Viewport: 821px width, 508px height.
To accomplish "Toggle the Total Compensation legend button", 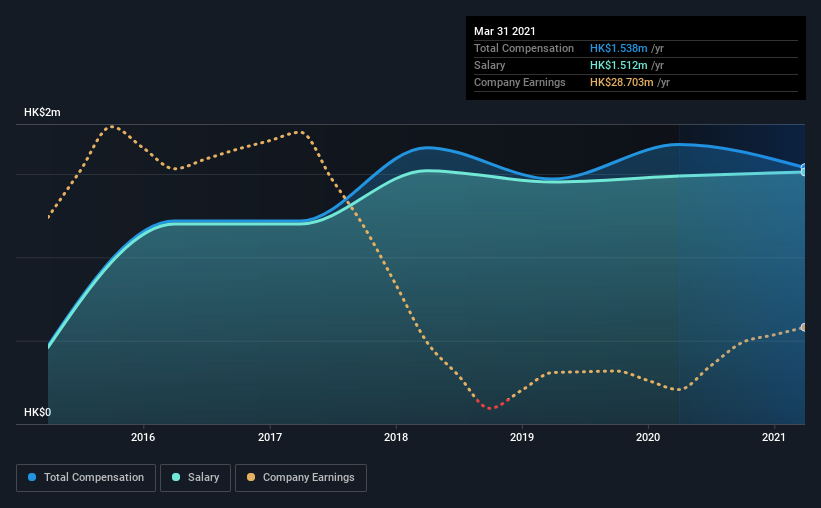I will tap(86, 478).
